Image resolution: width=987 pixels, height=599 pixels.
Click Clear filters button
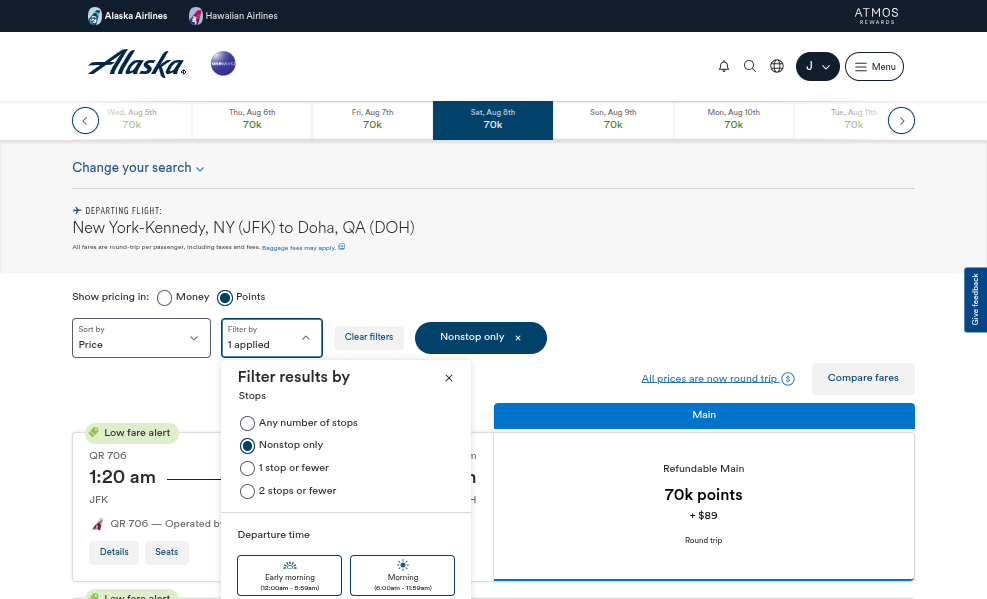pos(369,337)
